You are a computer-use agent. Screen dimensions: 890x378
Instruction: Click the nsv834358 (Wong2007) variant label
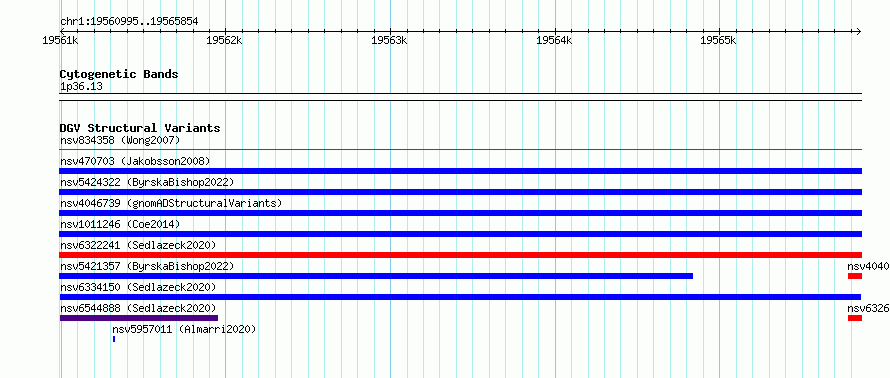(x=120, y=140)
